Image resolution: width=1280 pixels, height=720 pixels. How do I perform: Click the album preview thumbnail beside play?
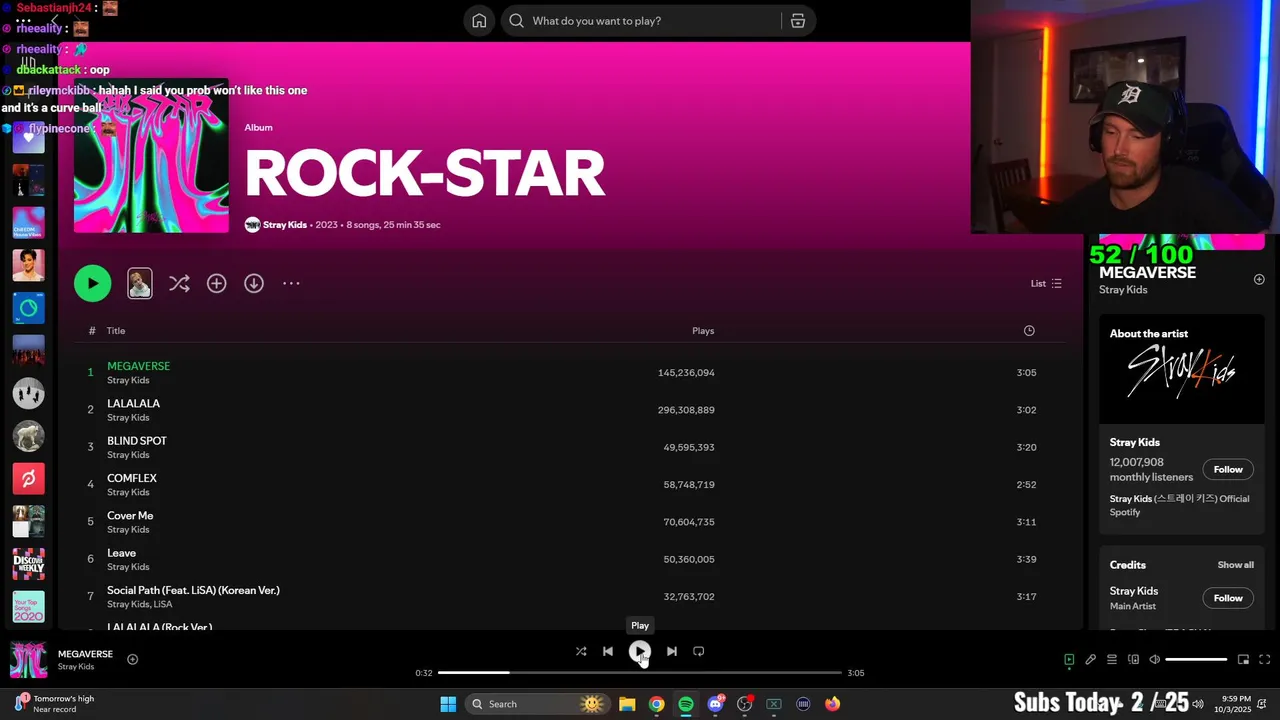pos(140,283)
